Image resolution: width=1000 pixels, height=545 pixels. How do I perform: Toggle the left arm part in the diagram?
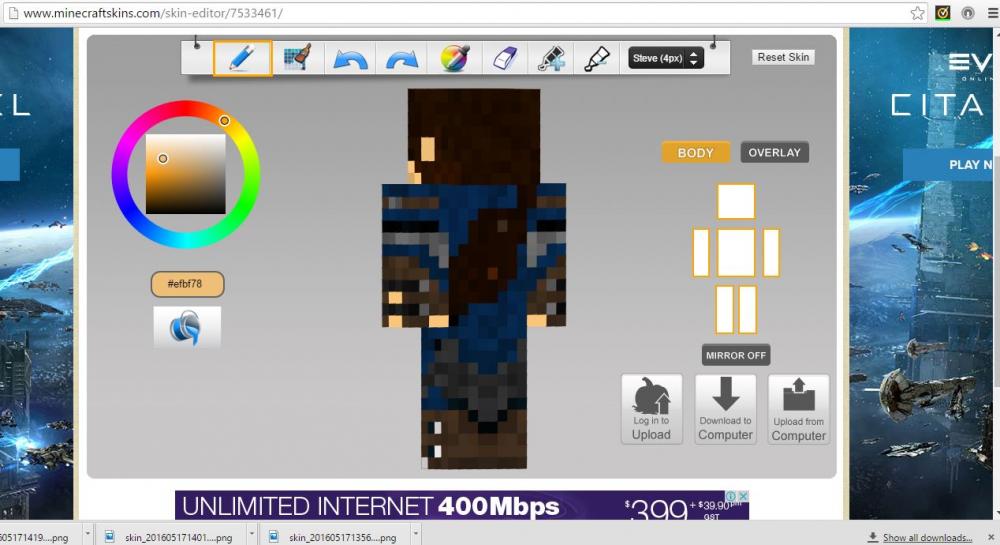[x=701, y=252]
